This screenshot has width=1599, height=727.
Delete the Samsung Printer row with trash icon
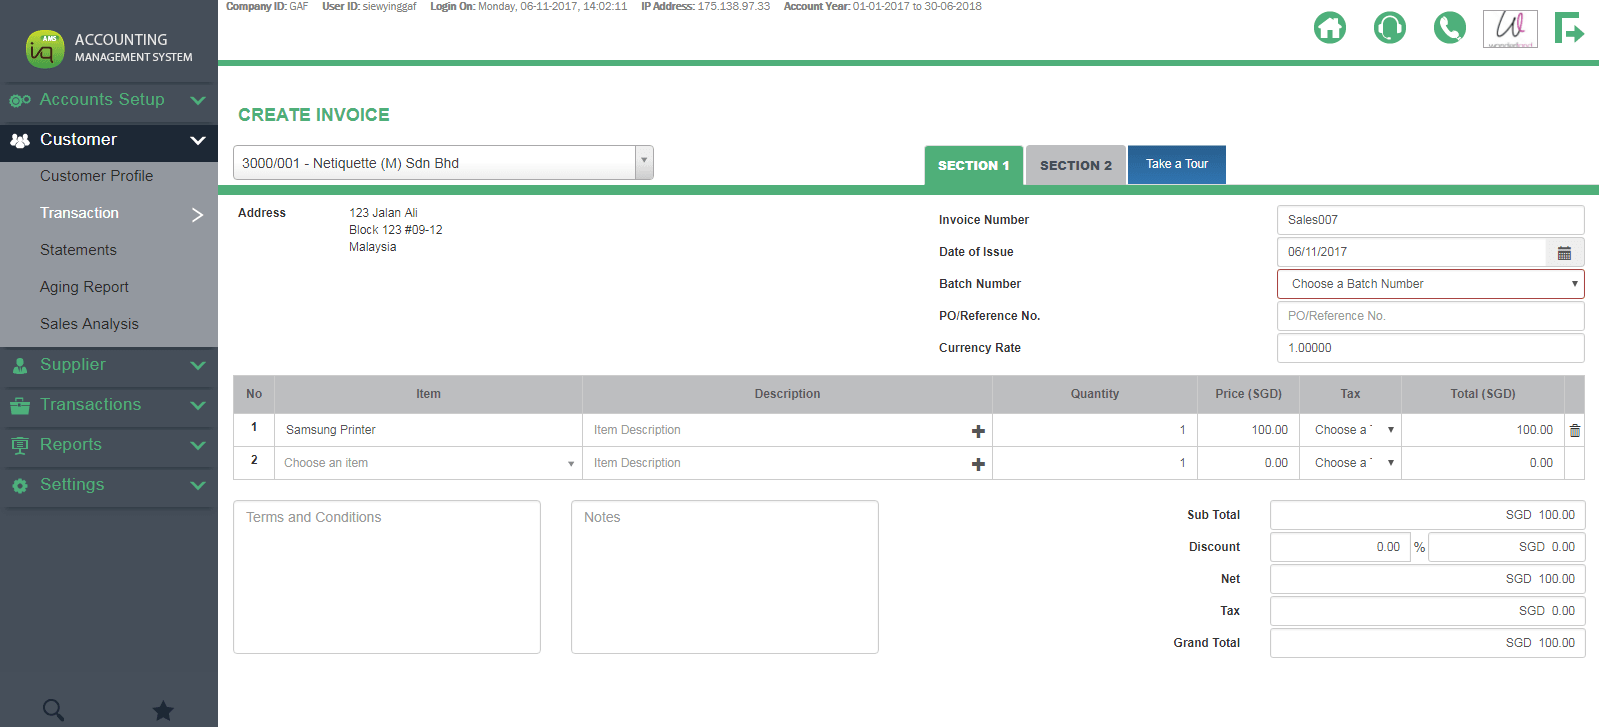pyautogui.click(x=1575, y=431)
